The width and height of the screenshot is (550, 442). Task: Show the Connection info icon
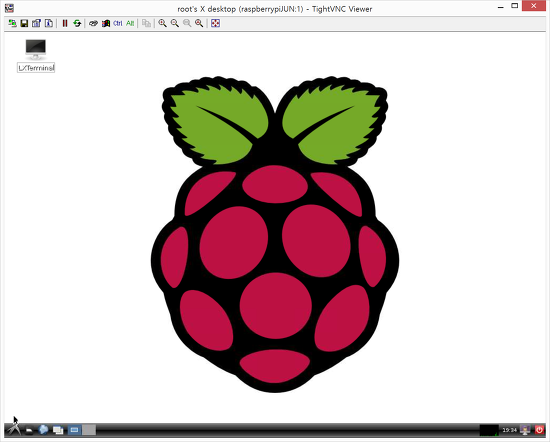[x=49, y=23]
